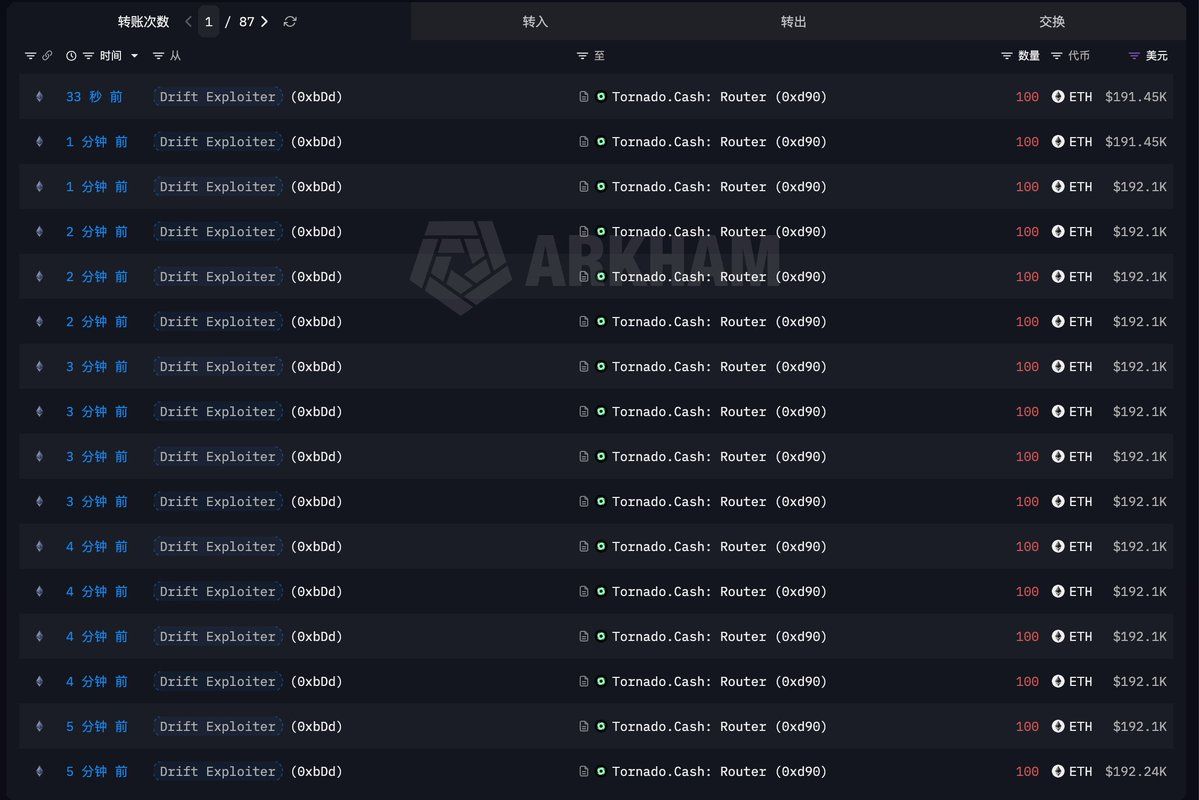Click Tornado.Cash logo in 1 分钟 前 $191.45K row

tap(601, 141)
